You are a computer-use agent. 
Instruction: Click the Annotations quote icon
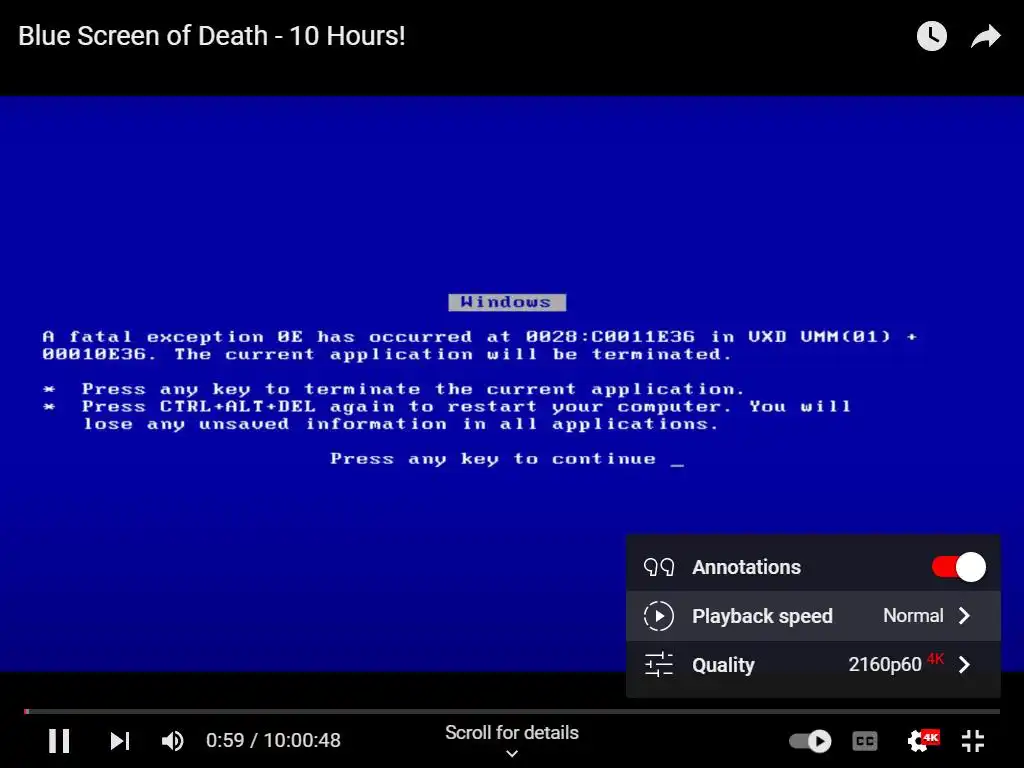(x=658, y=567)
